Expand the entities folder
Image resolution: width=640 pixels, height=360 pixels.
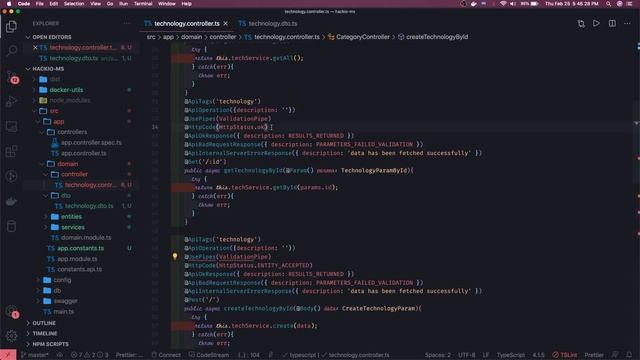(71, 217)
